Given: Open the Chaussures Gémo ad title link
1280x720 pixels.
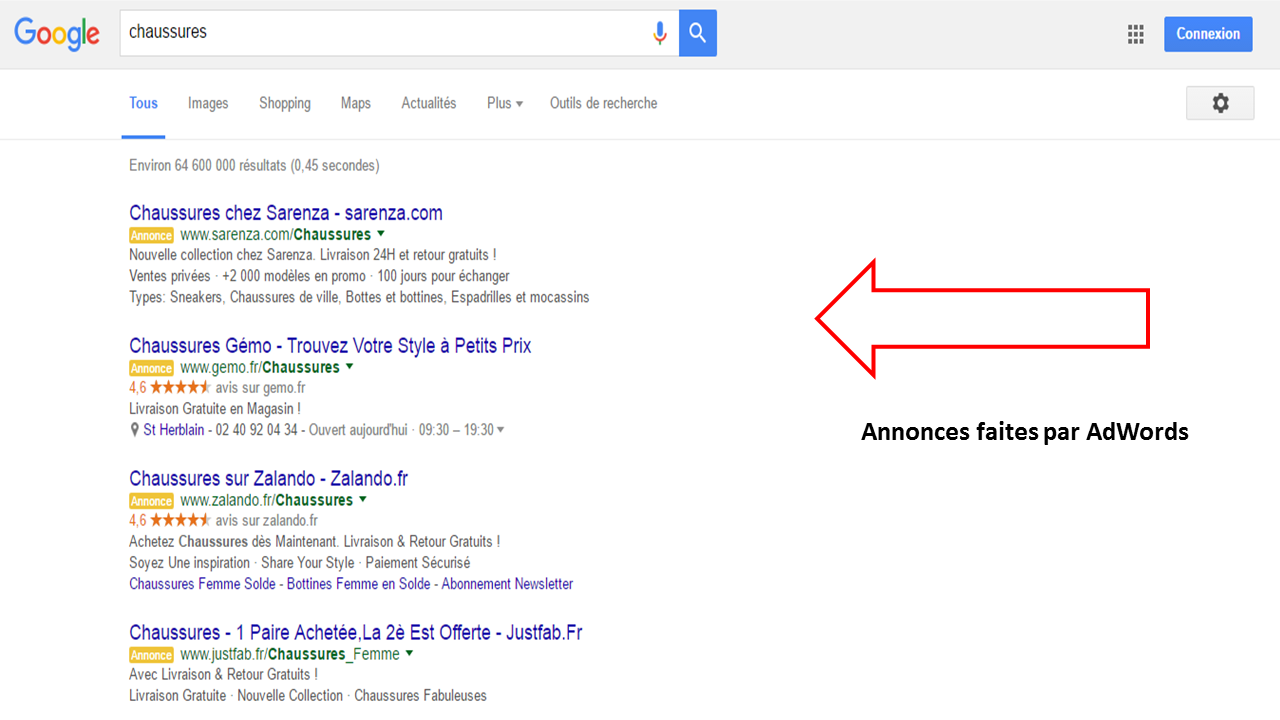Looking at the screenshot, I should pyautogui.click(x=330, y=346).
